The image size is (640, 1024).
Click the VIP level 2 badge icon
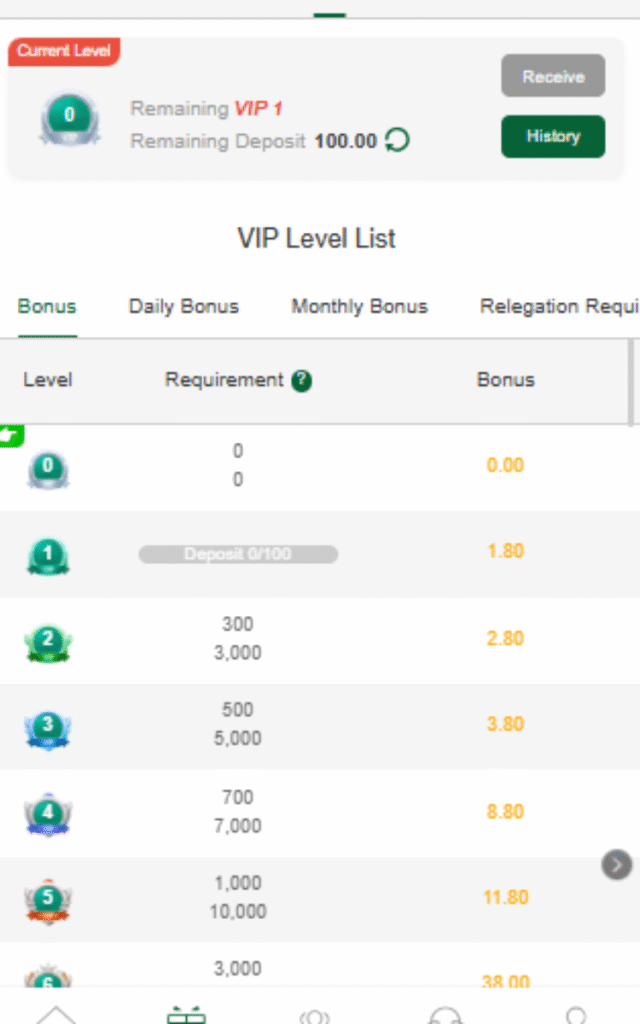48,642
